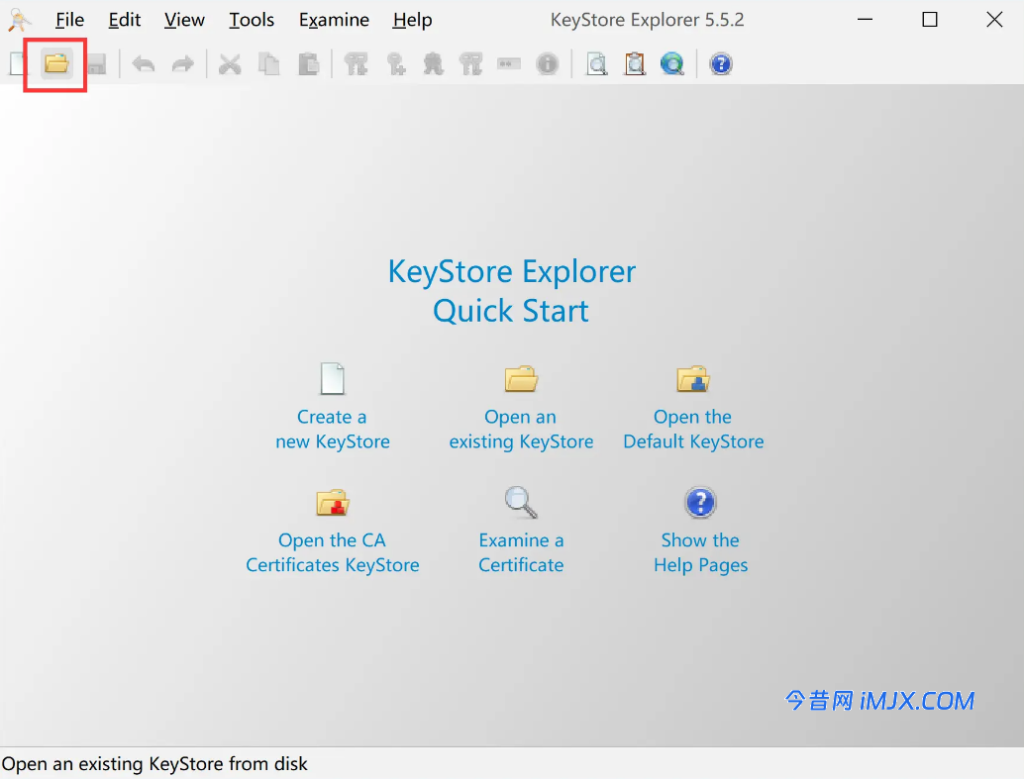
Task: Click the Redo arrow toolbar icon
Action: pos(183,64)
